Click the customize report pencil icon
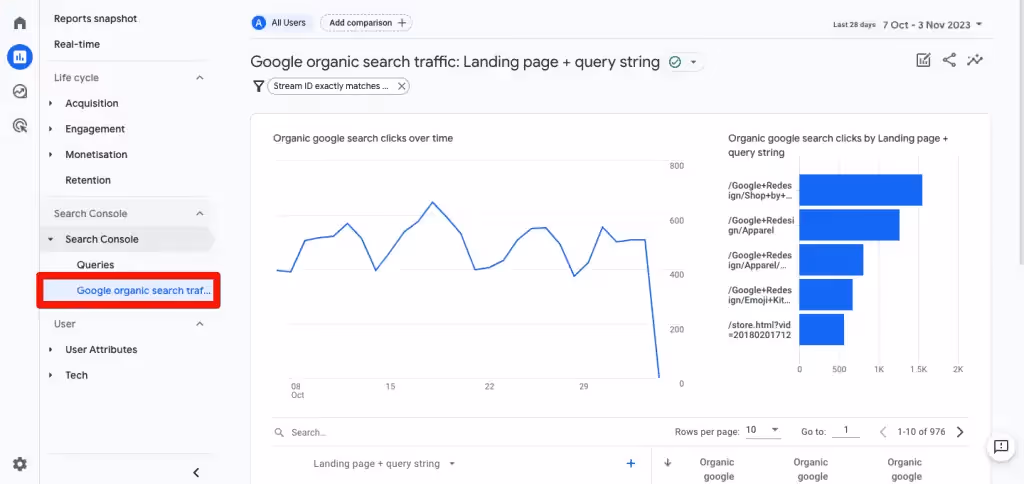Screen dimensions: 1024x484 point(923,60)
